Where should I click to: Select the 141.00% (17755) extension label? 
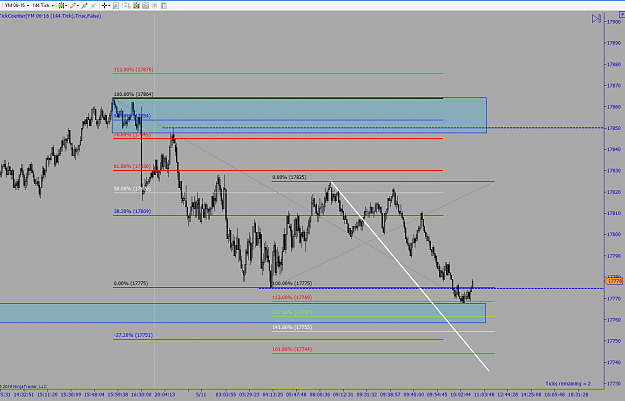292,327
